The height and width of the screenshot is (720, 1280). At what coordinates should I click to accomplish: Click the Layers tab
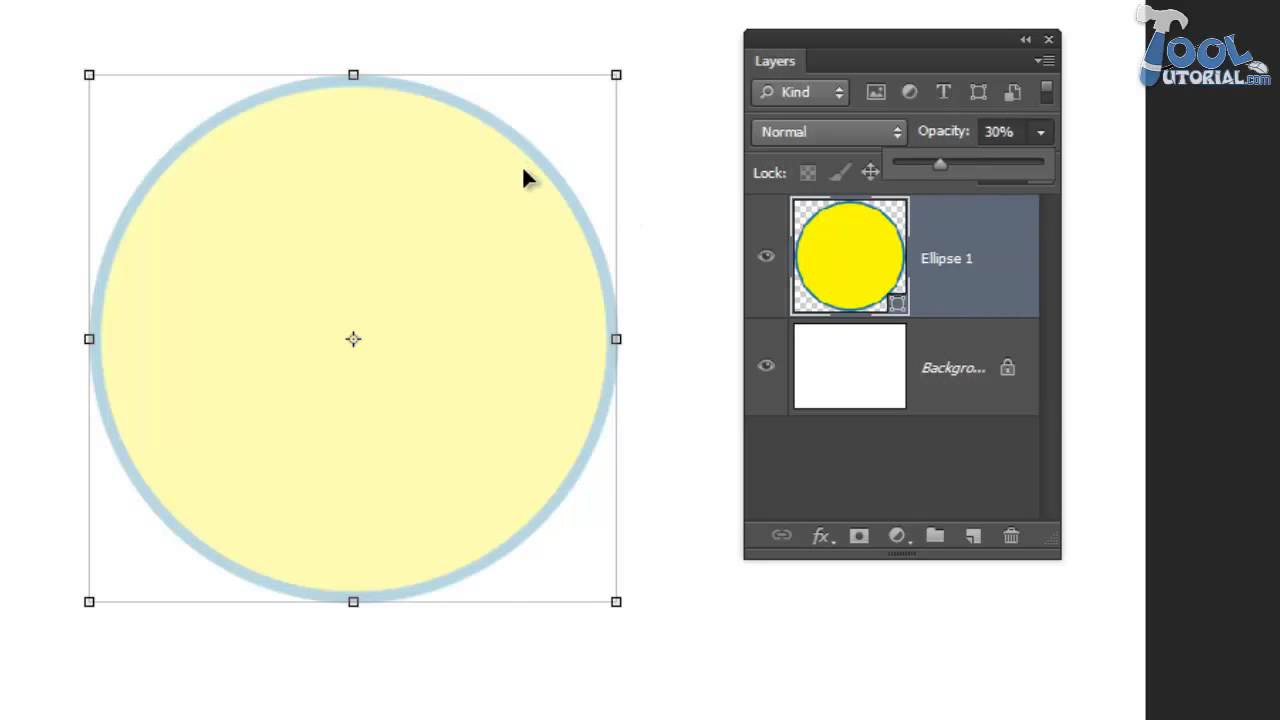[775, 61]
